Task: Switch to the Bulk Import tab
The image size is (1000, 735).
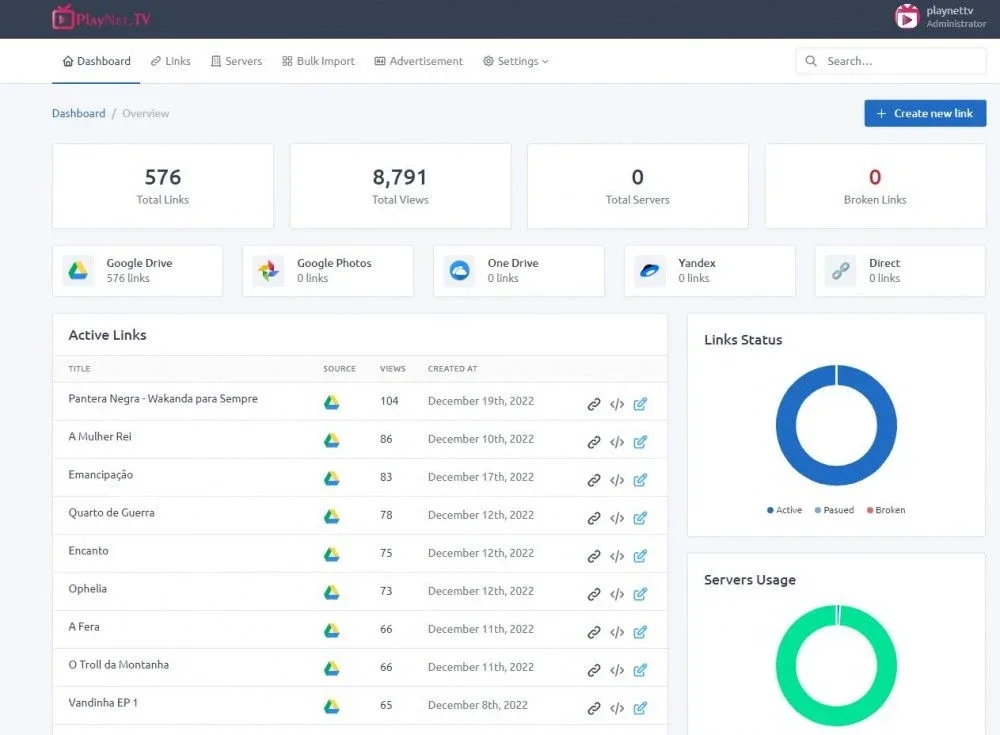Action: (318, 61)
